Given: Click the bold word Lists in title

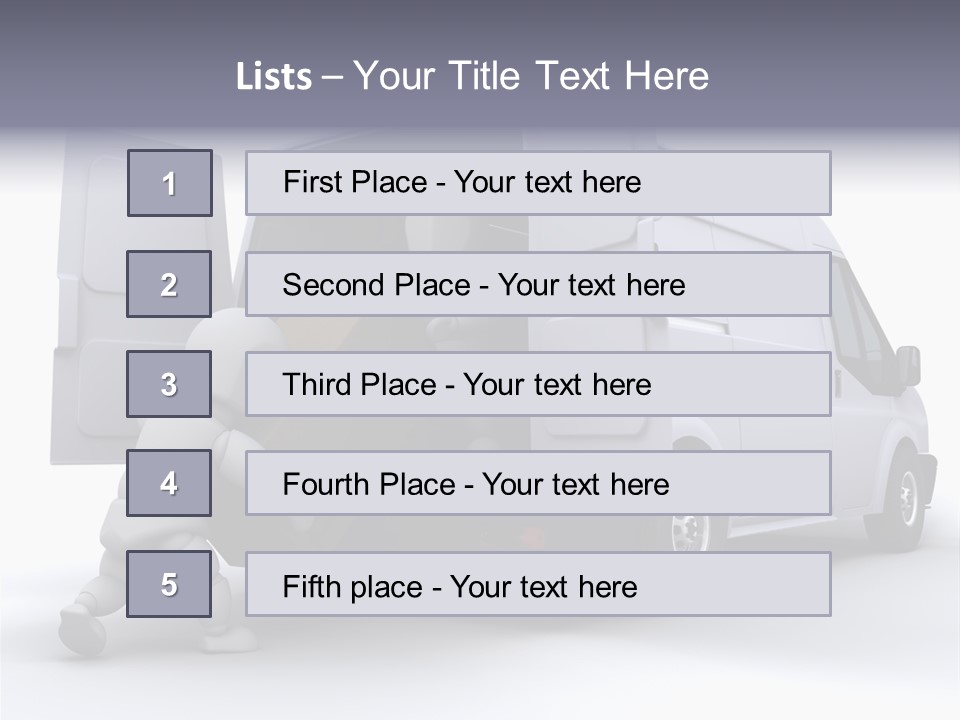Looking at the screenshot, I should 273,77.
